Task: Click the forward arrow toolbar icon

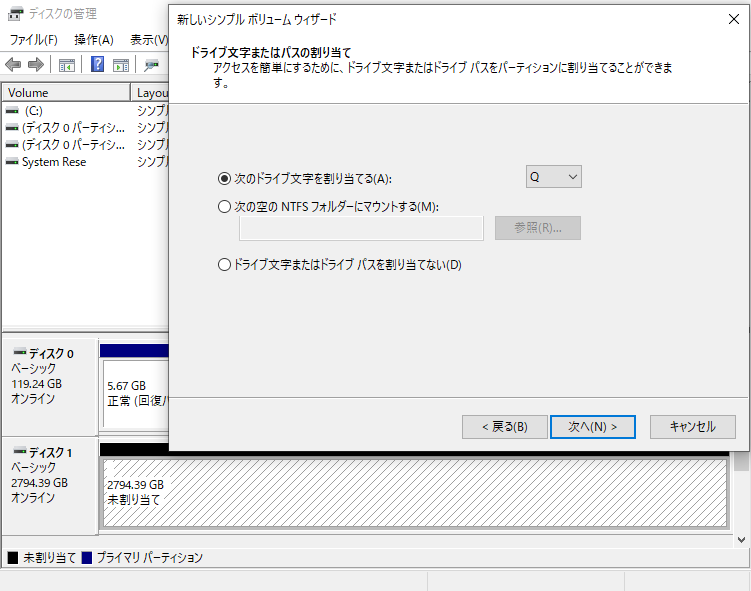Action: (x=36, y=65)
